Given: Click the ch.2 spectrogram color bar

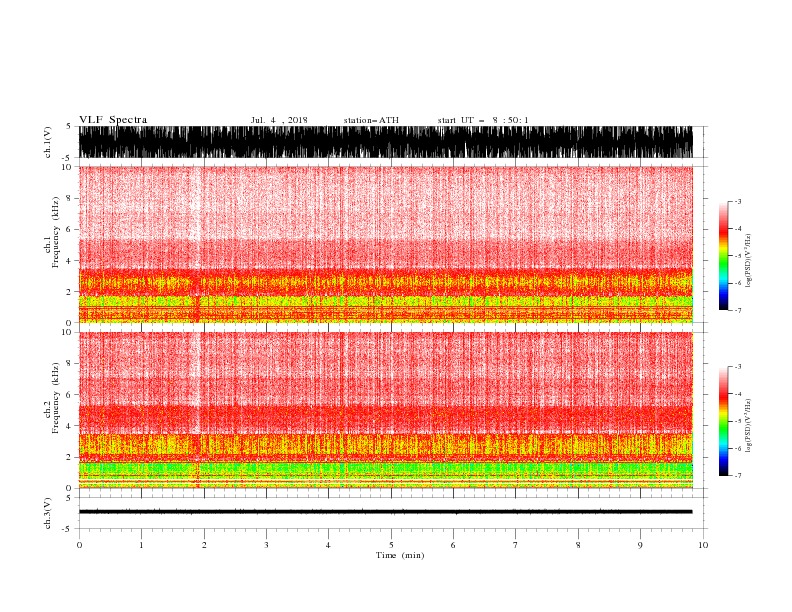Looking at the screenshot, I should click(723, 421).
